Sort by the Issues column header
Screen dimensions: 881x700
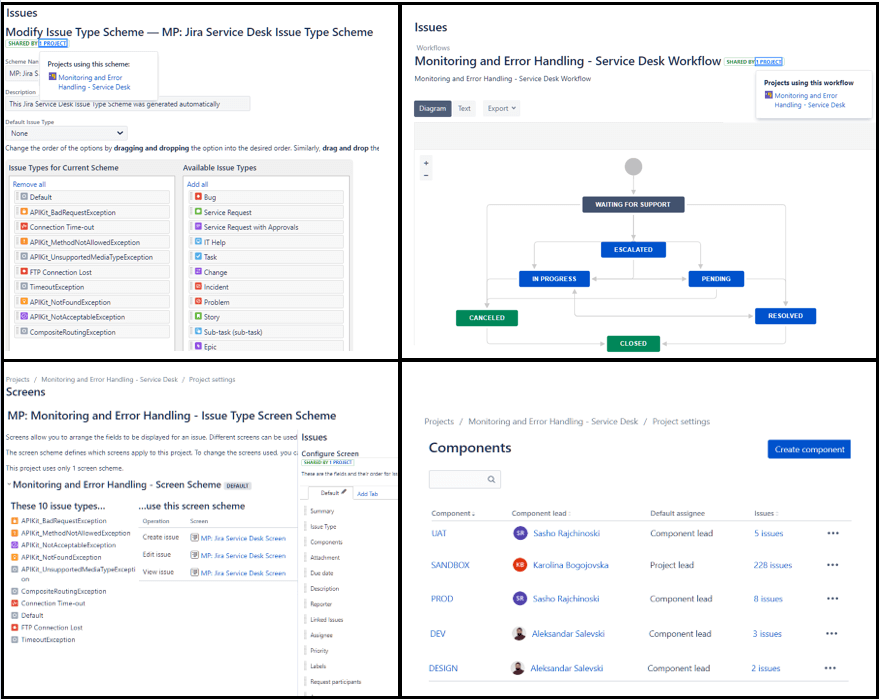coord(766,513)
